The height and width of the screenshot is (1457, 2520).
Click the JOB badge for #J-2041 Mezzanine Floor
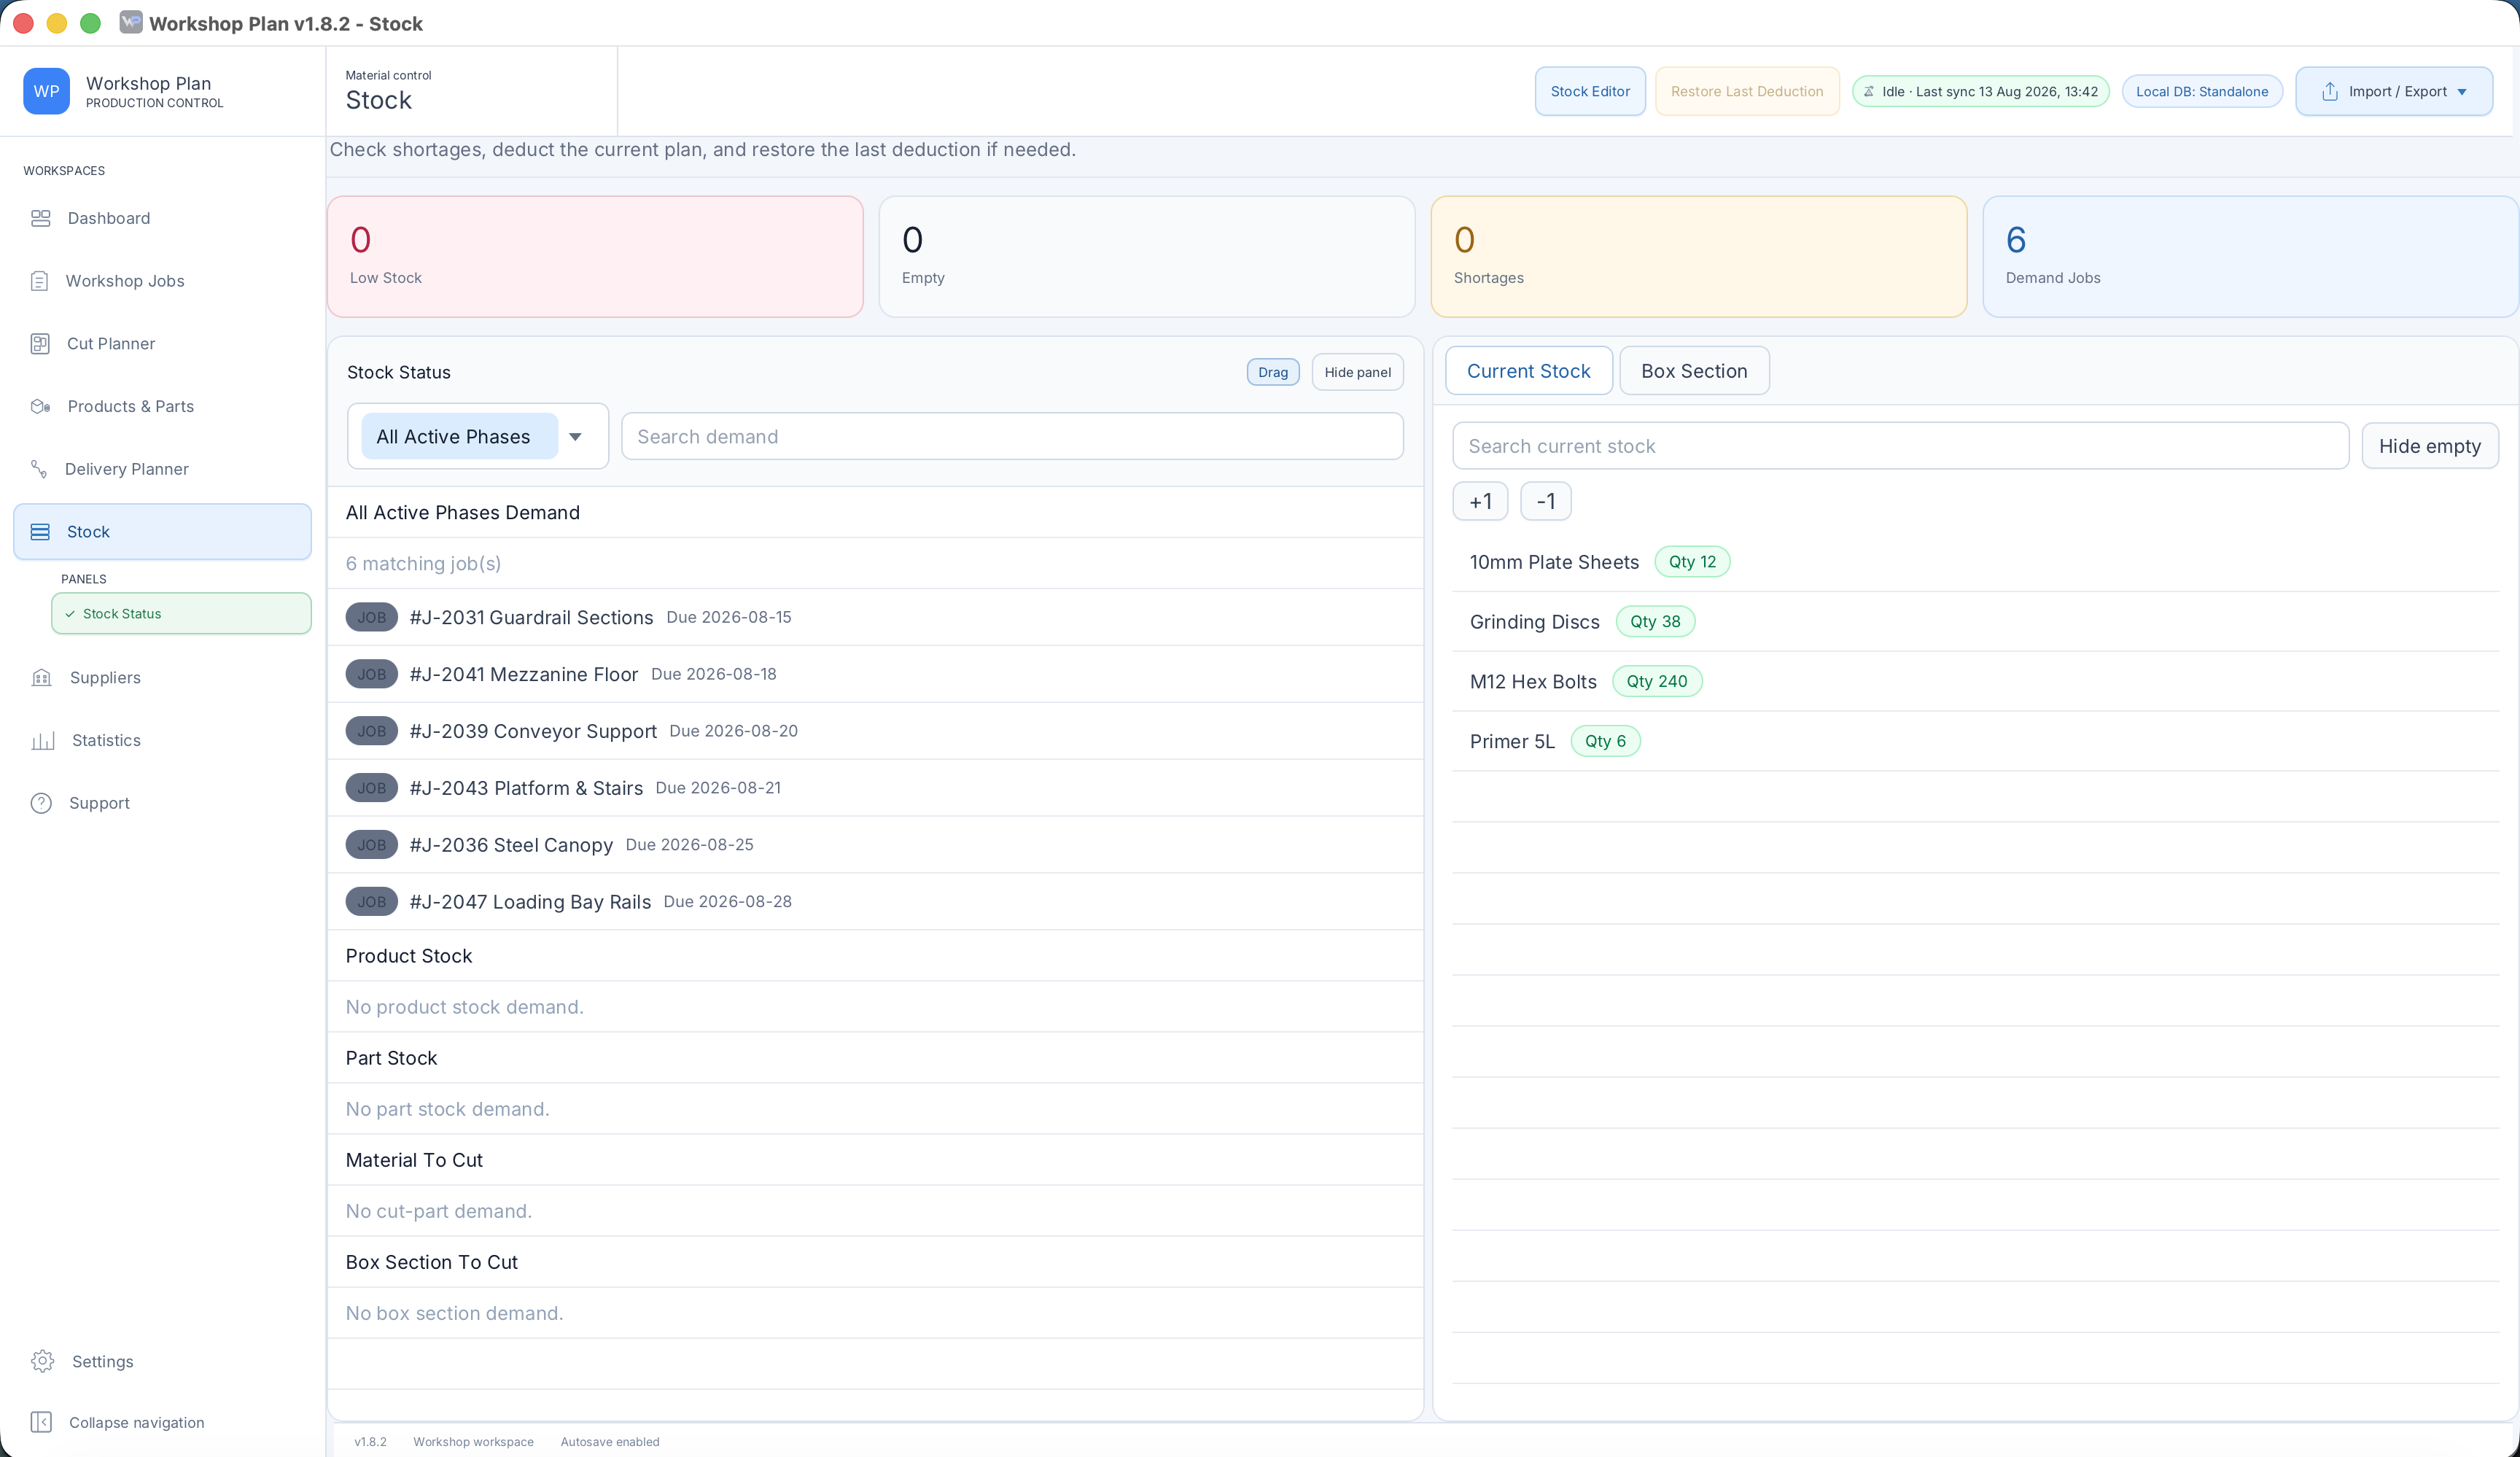pos(372,674)
